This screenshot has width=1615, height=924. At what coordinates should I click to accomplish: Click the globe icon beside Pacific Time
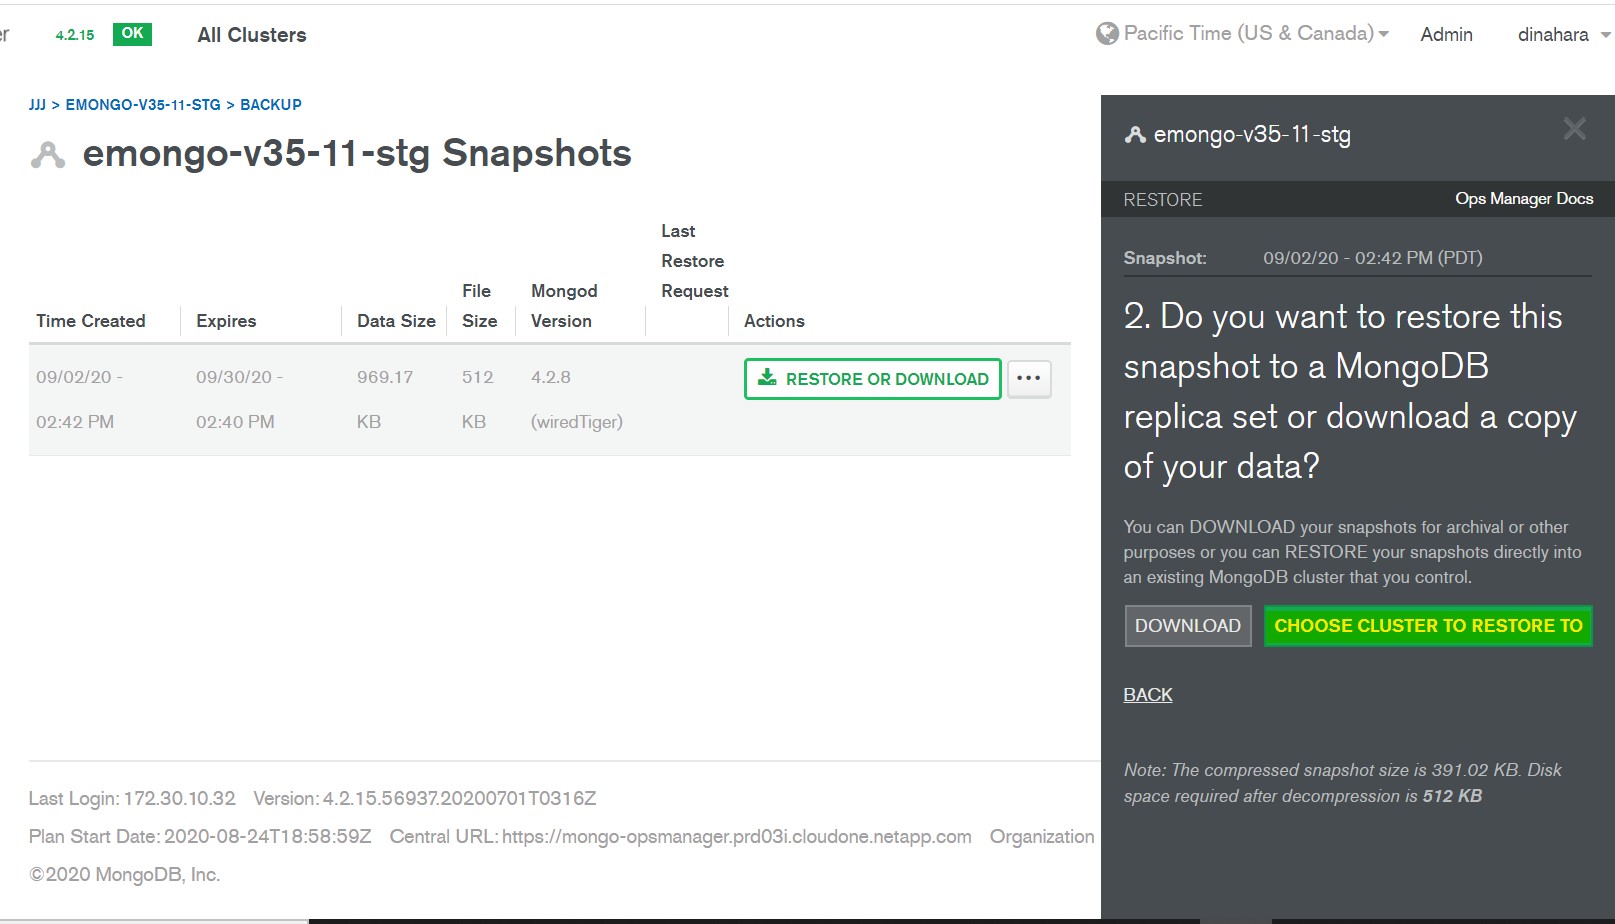pos(1107,34)
